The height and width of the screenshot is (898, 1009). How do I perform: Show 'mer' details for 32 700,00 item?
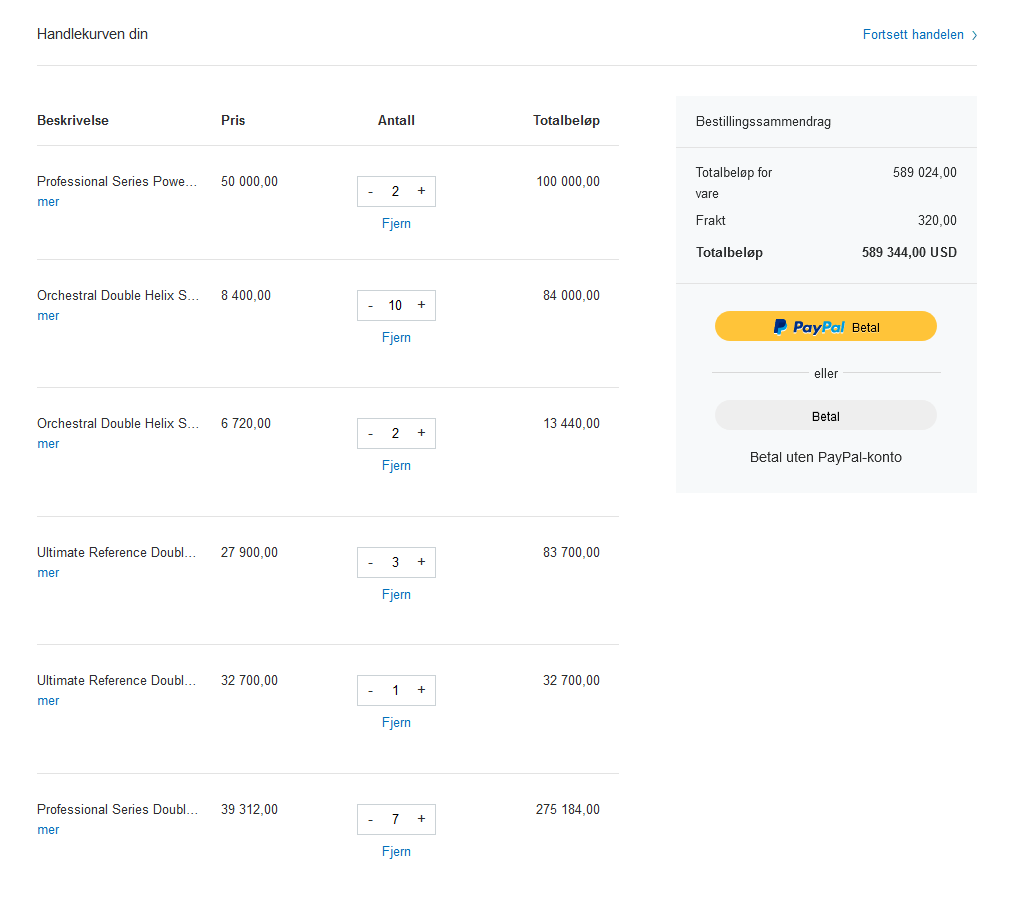[48, 701]
